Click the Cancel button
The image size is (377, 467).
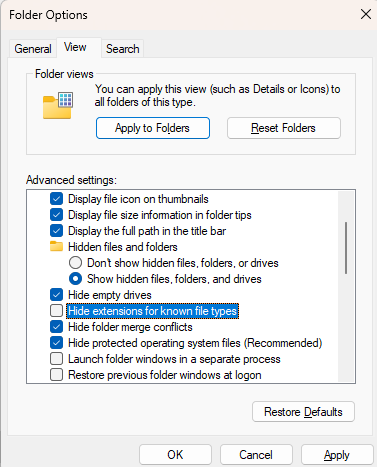(256, 455)
